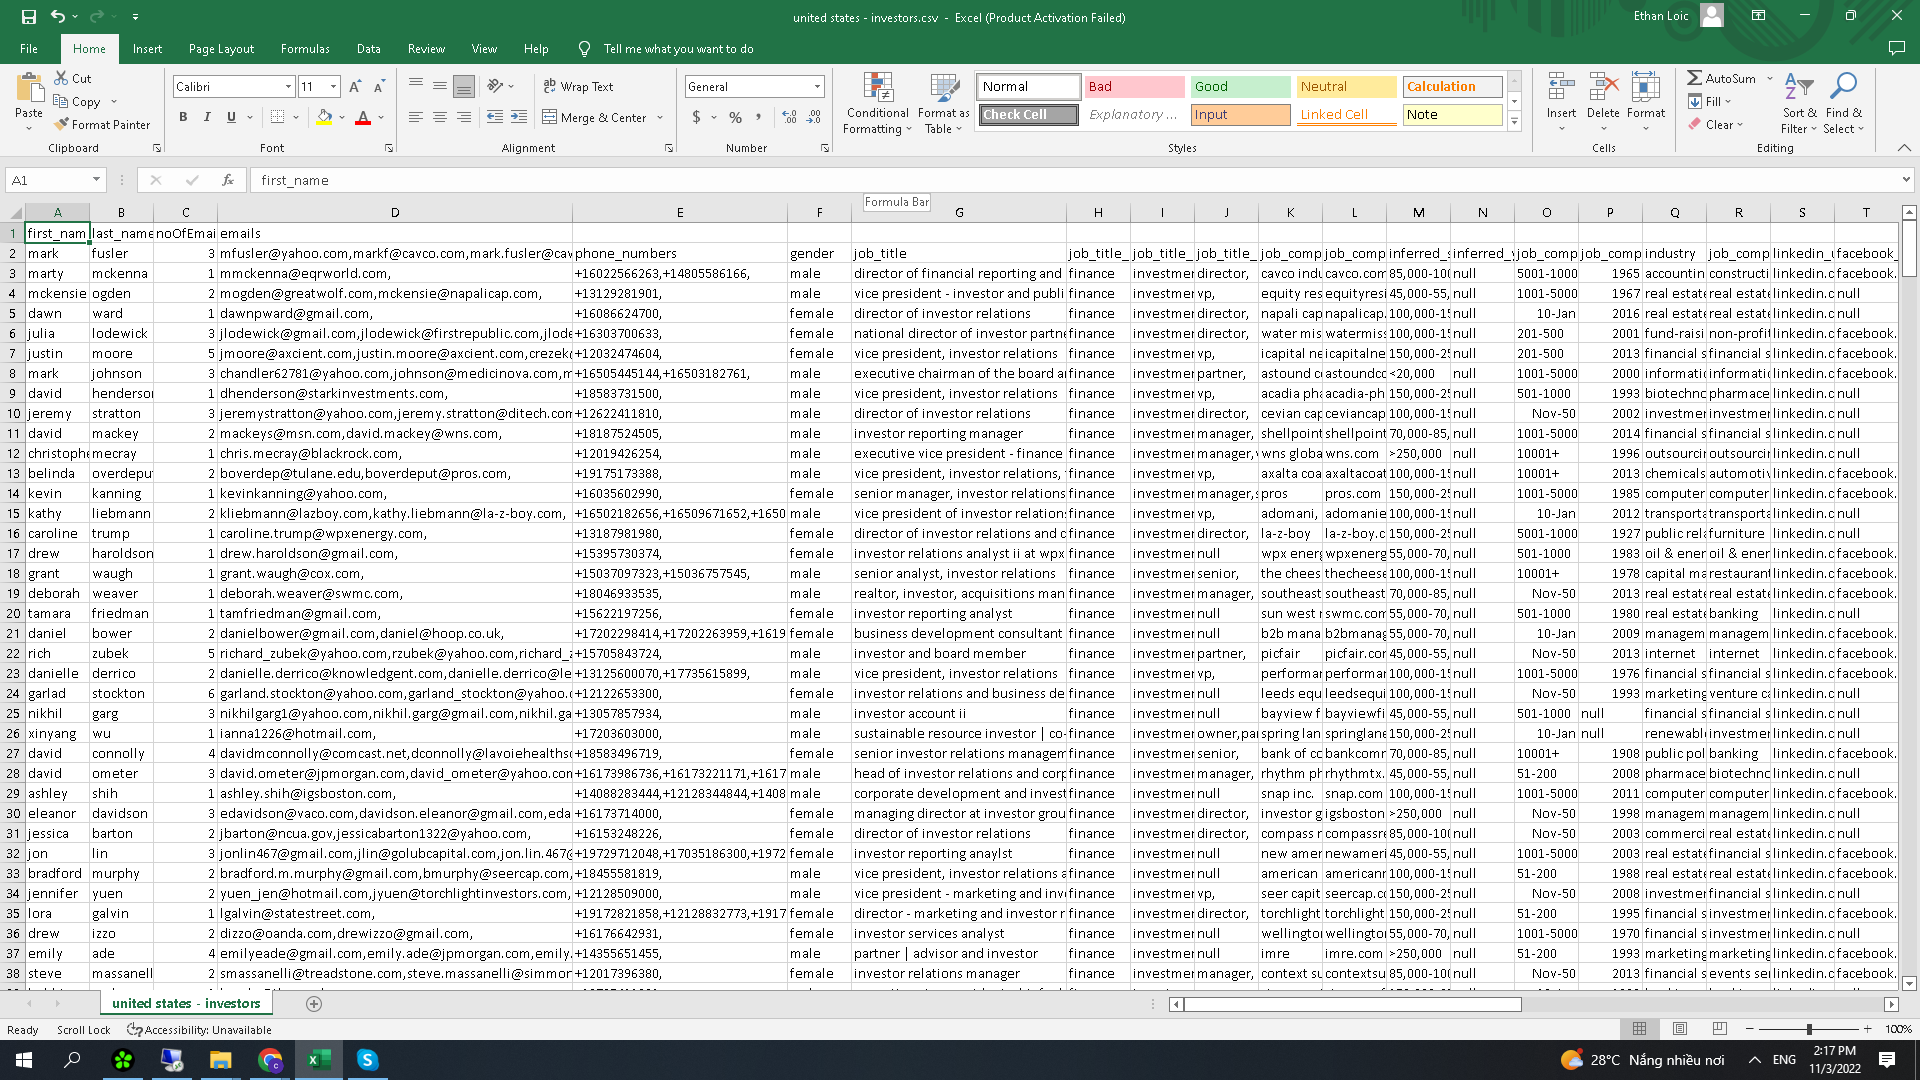This screenshot has height=1080, width=1920.
Task: Click the Increase Decimal icon
Action: point(789,117)
